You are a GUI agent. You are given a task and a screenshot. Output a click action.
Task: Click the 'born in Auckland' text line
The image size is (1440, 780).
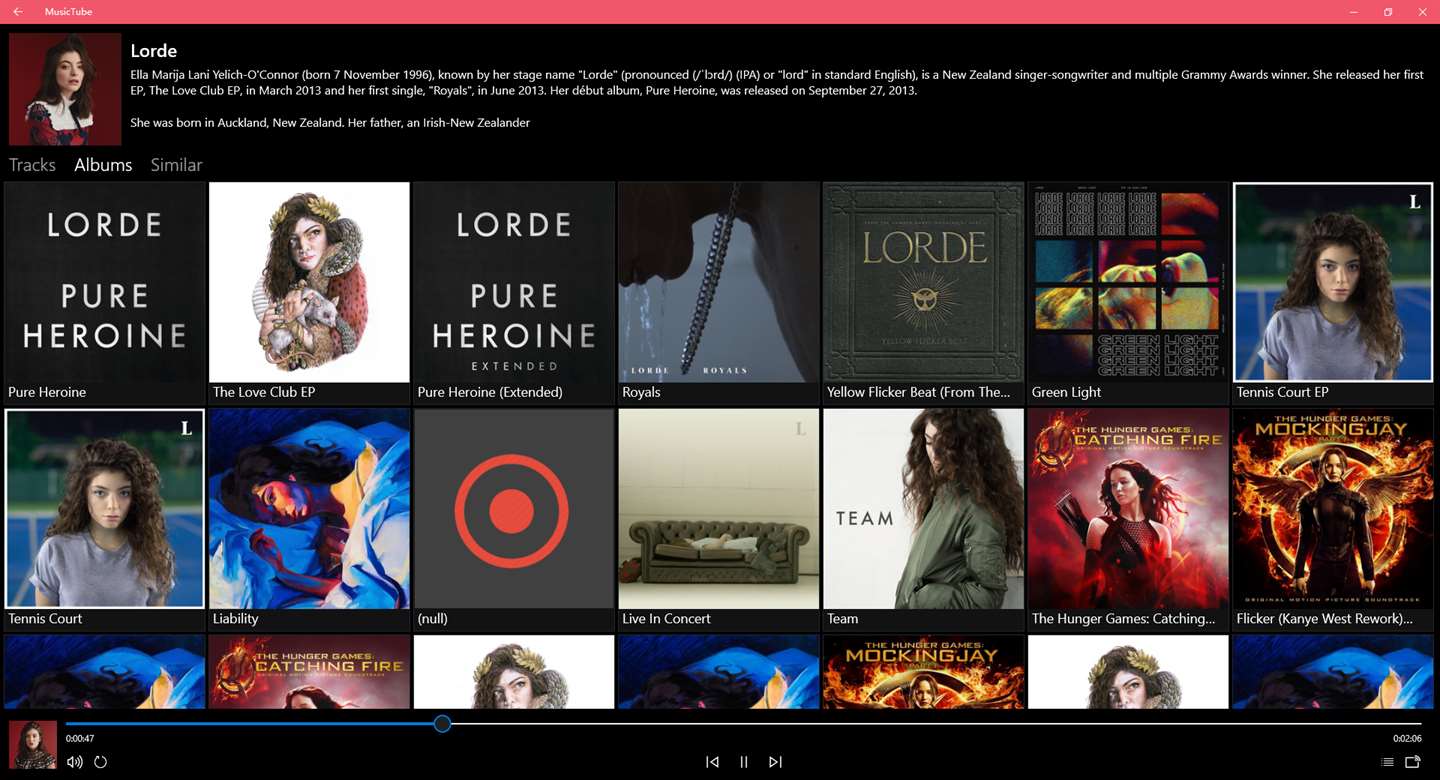click(330, 122)
